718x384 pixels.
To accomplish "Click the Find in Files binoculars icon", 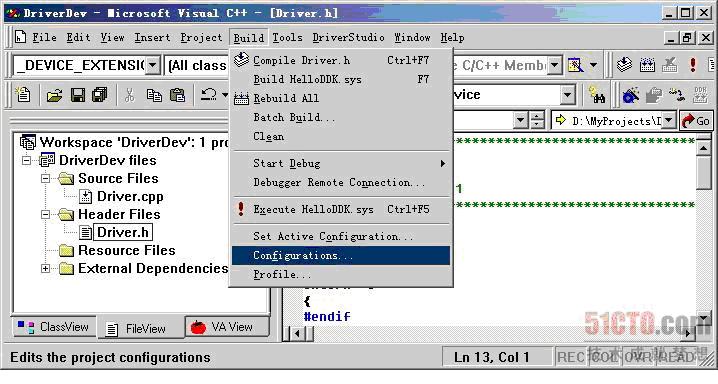I will pos(597,95).
